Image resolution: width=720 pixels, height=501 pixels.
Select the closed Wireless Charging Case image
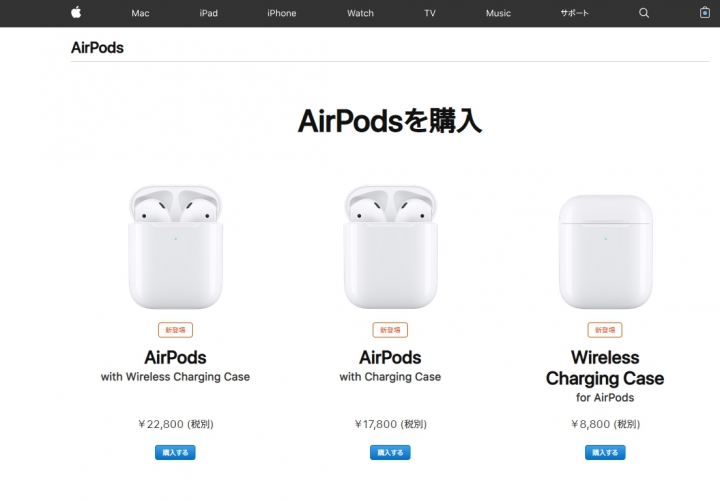605,252
